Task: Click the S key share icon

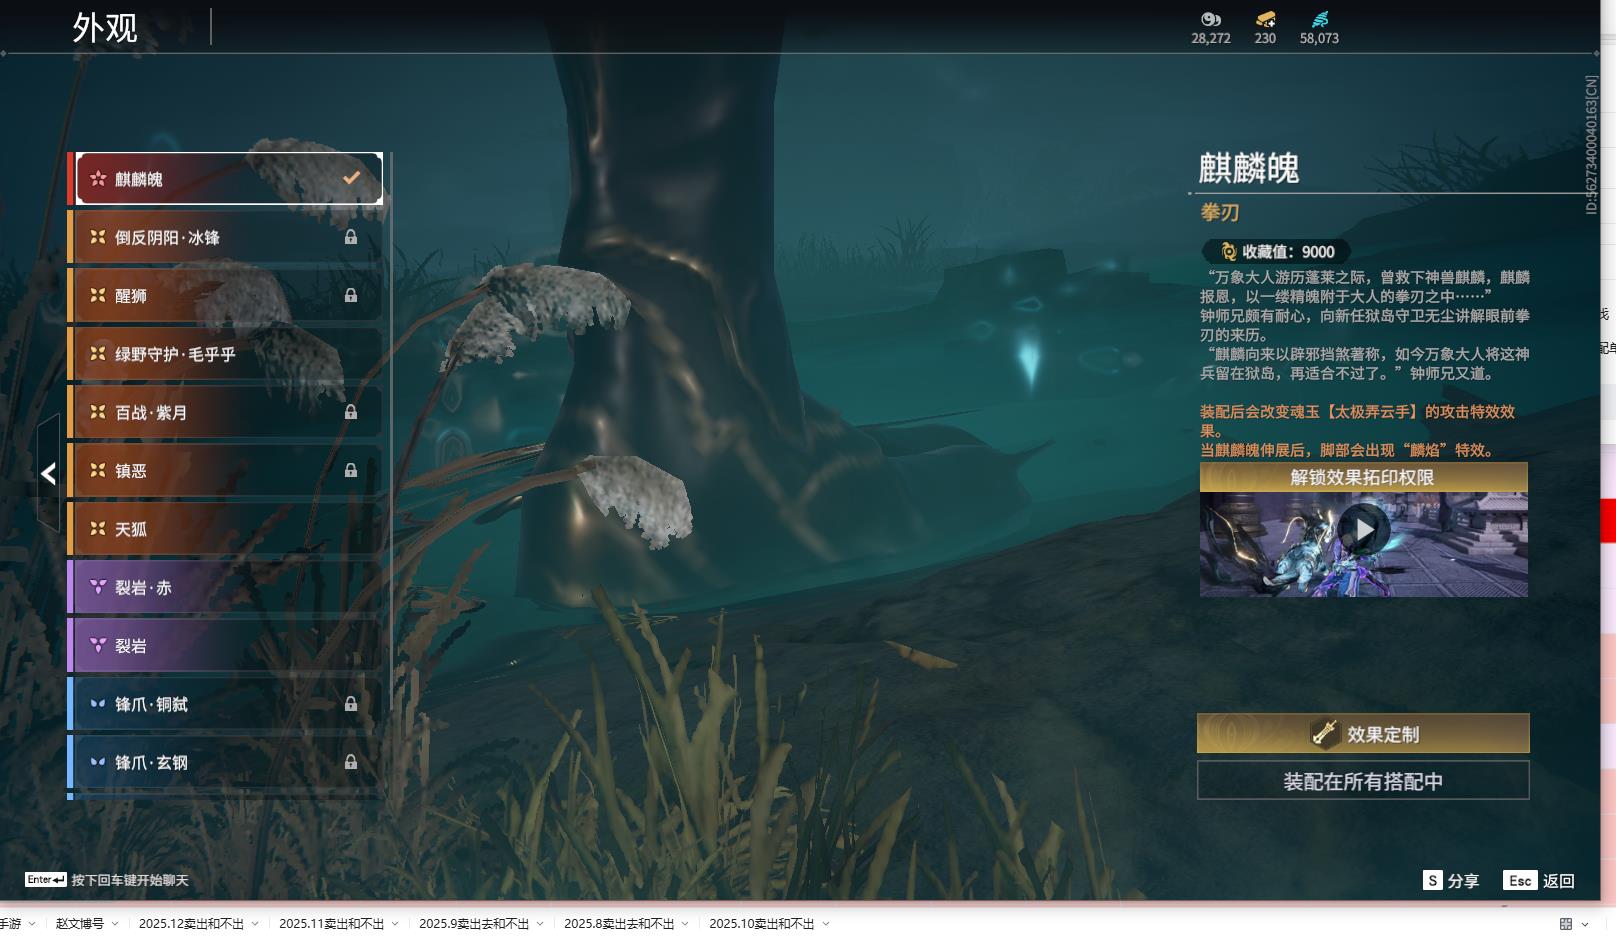Action: [1433, 880]
